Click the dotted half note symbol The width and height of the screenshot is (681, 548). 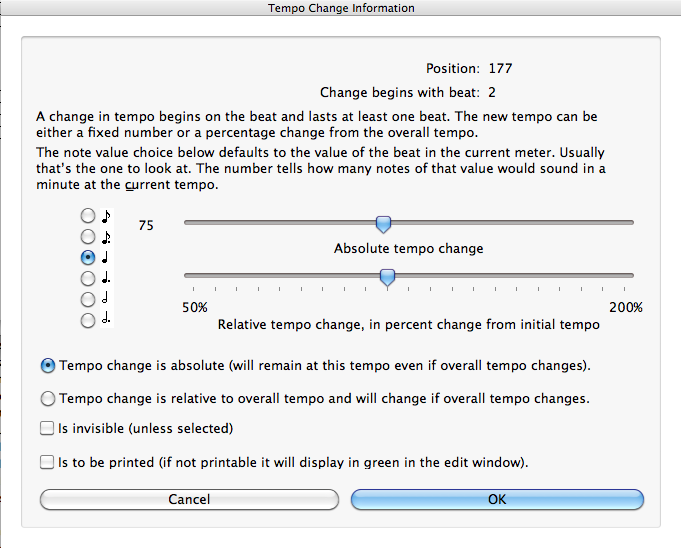[106, 320]
